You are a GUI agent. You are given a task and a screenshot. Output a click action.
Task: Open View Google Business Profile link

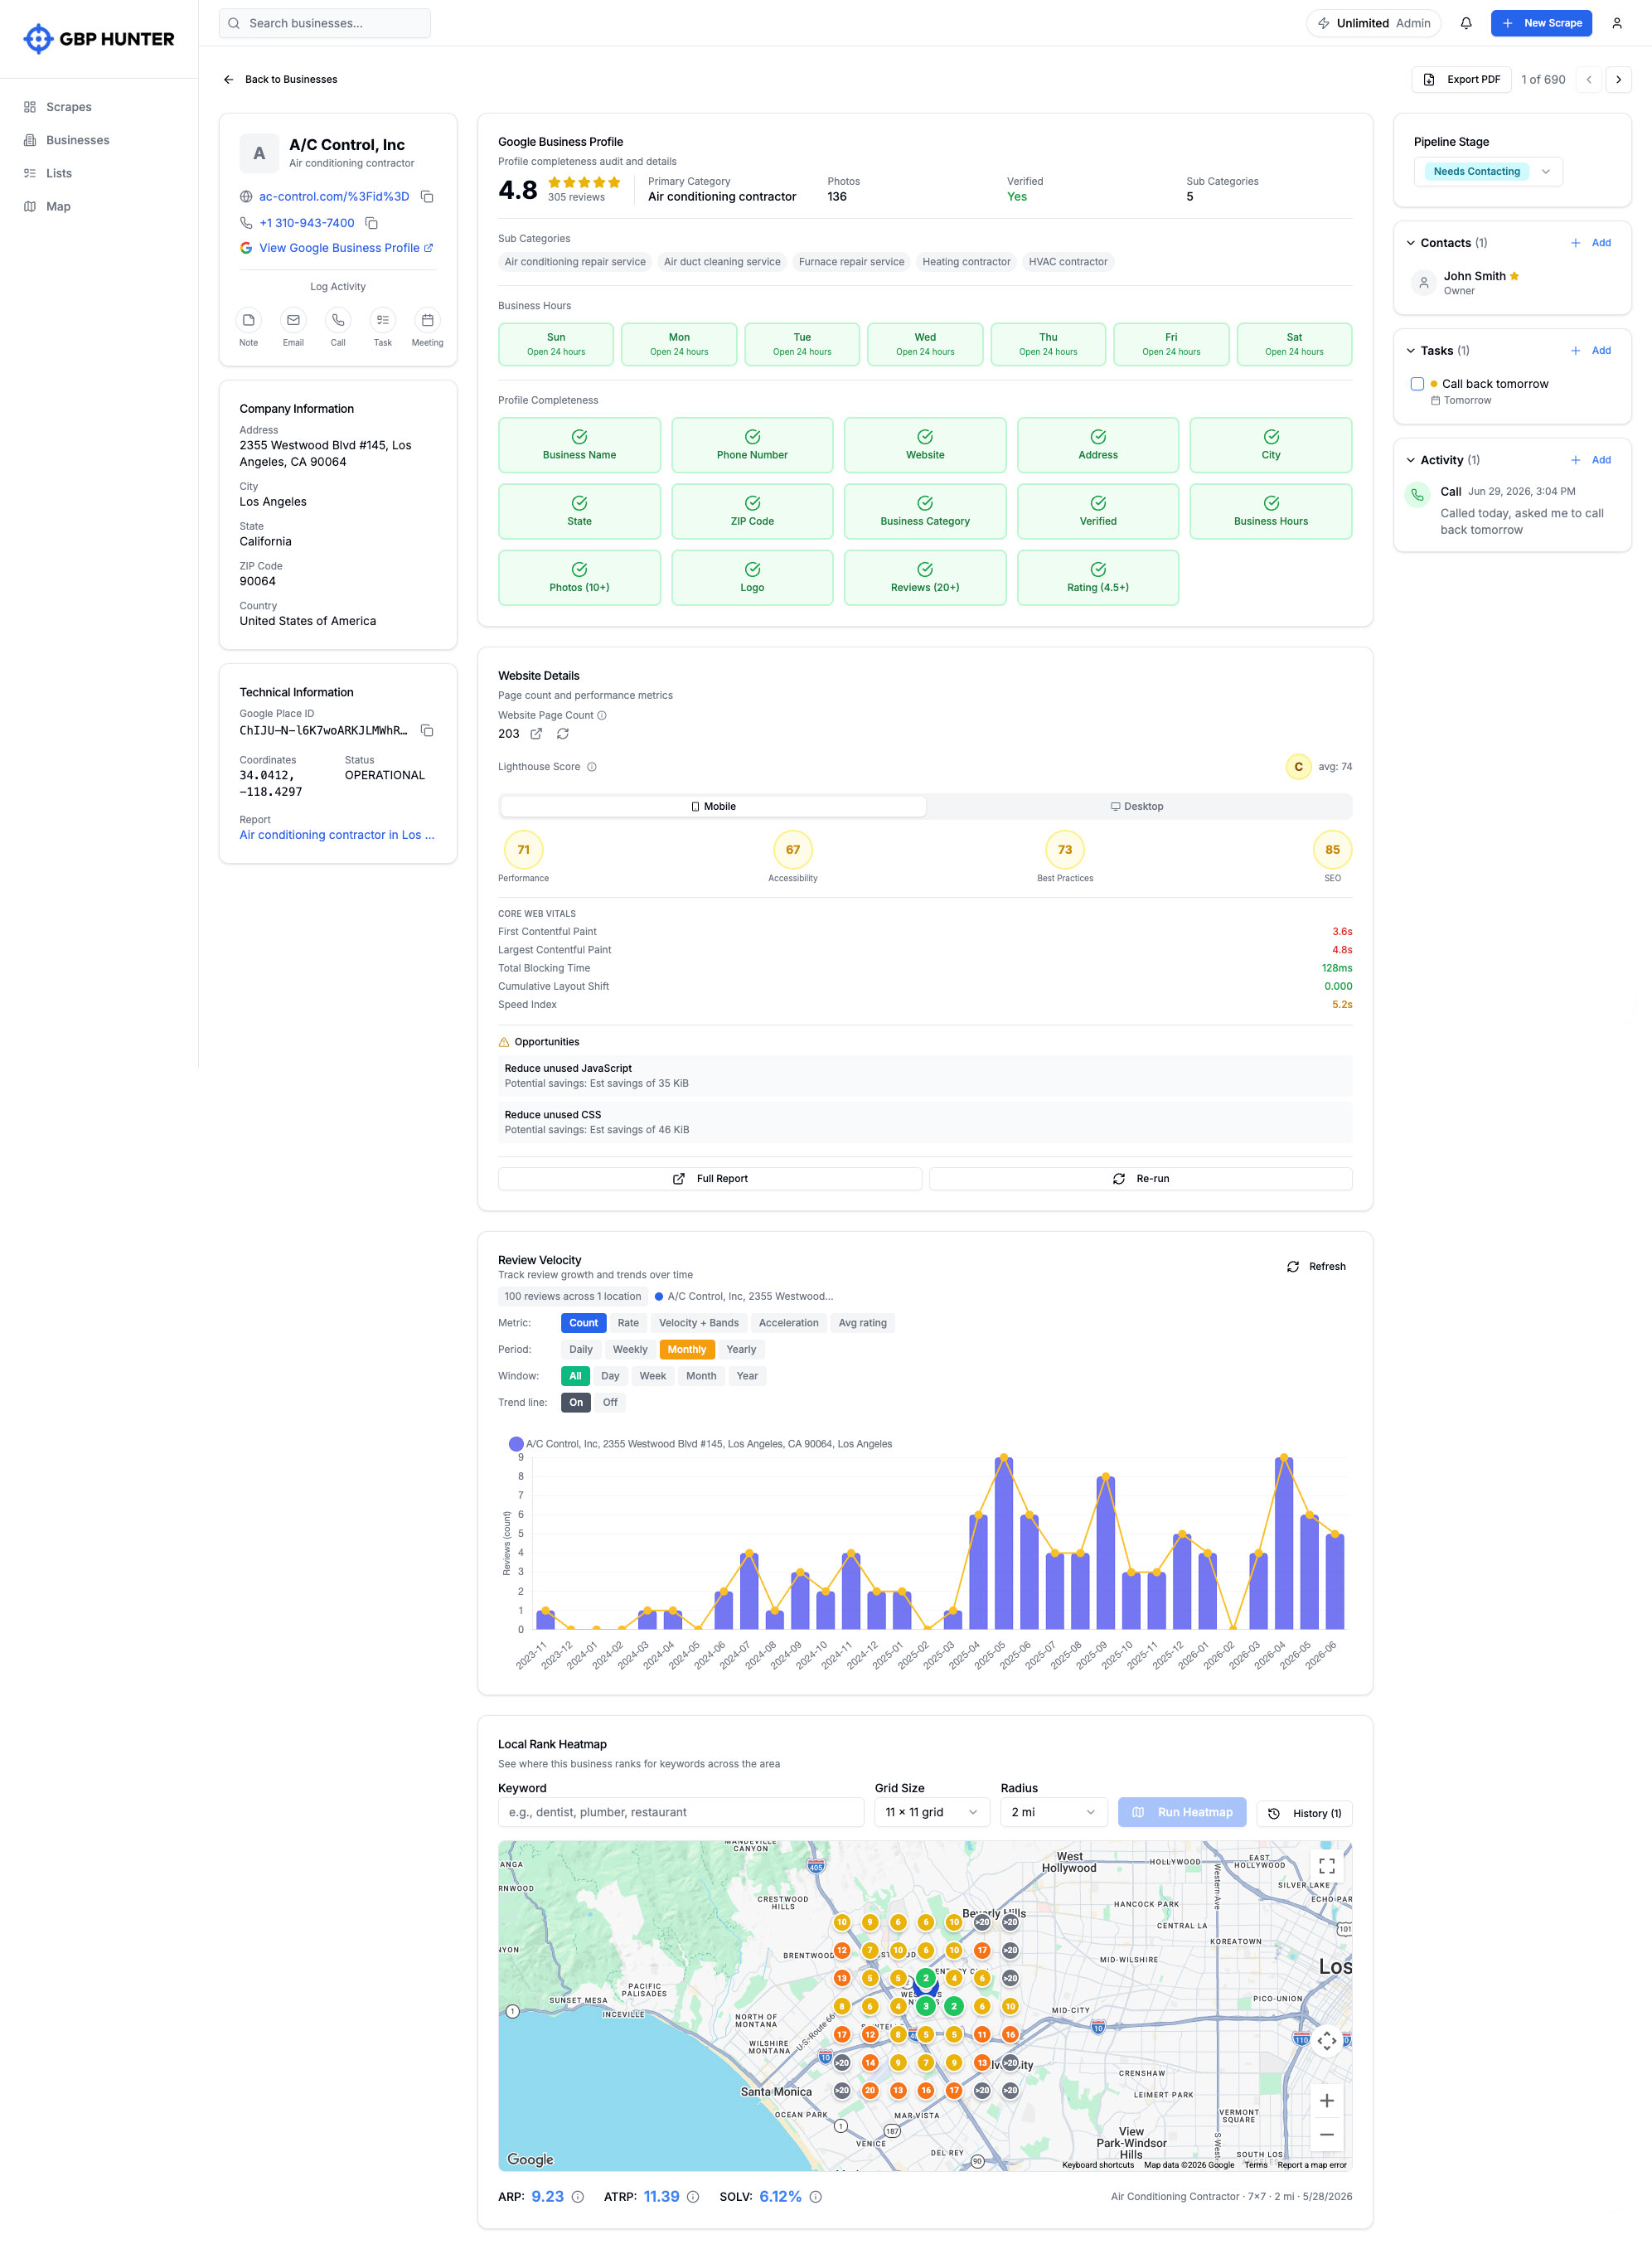pyautogui.click(x=337, y=248)
